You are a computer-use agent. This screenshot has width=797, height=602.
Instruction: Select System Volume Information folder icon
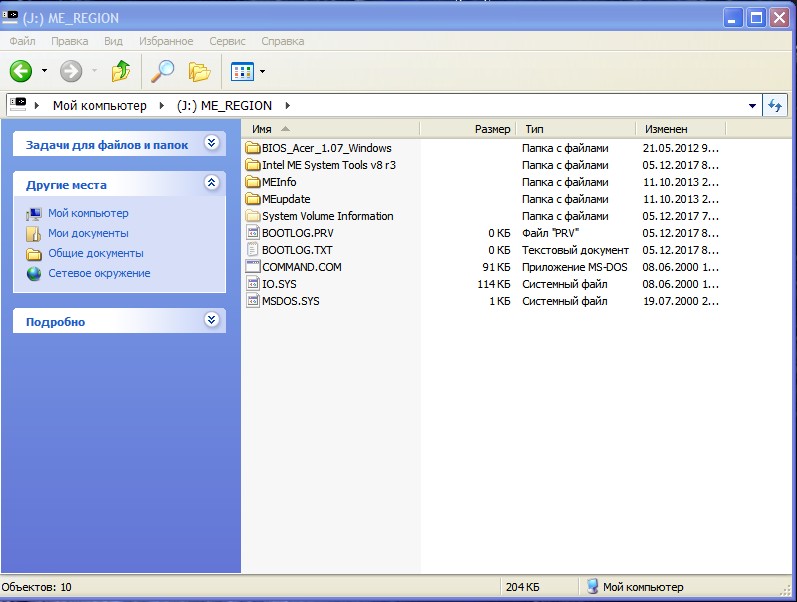(253, 216)
